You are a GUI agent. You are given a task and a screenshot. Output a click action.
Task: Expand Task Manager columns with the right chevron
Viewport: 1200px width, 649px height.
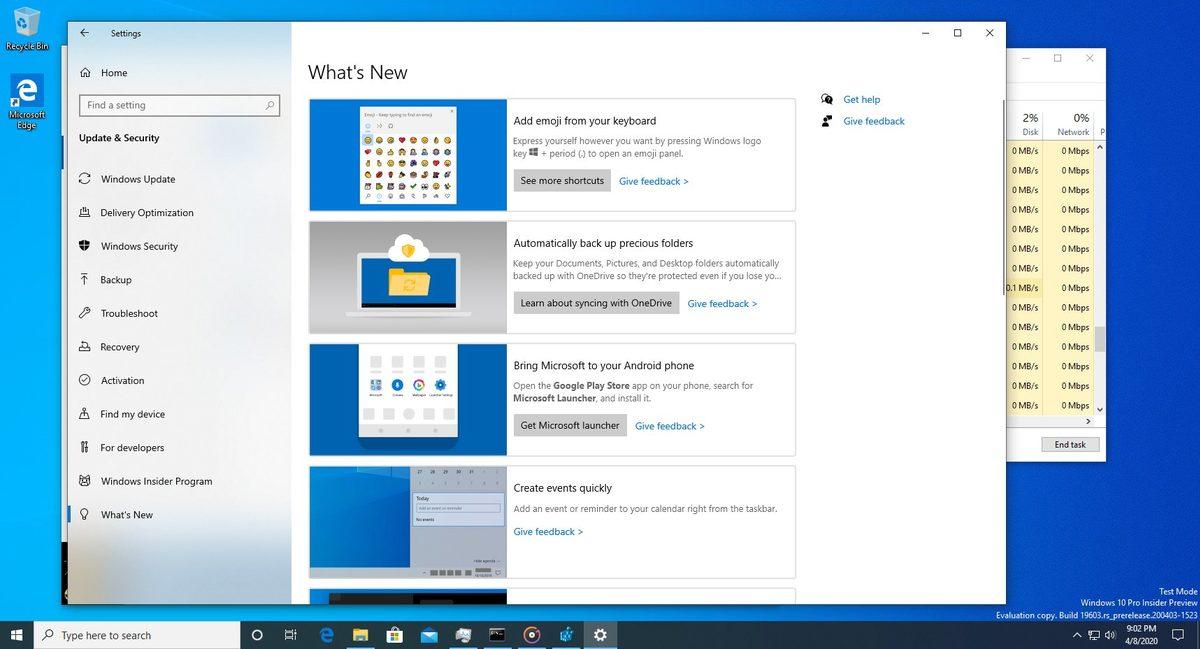[x=1087, y=421]
